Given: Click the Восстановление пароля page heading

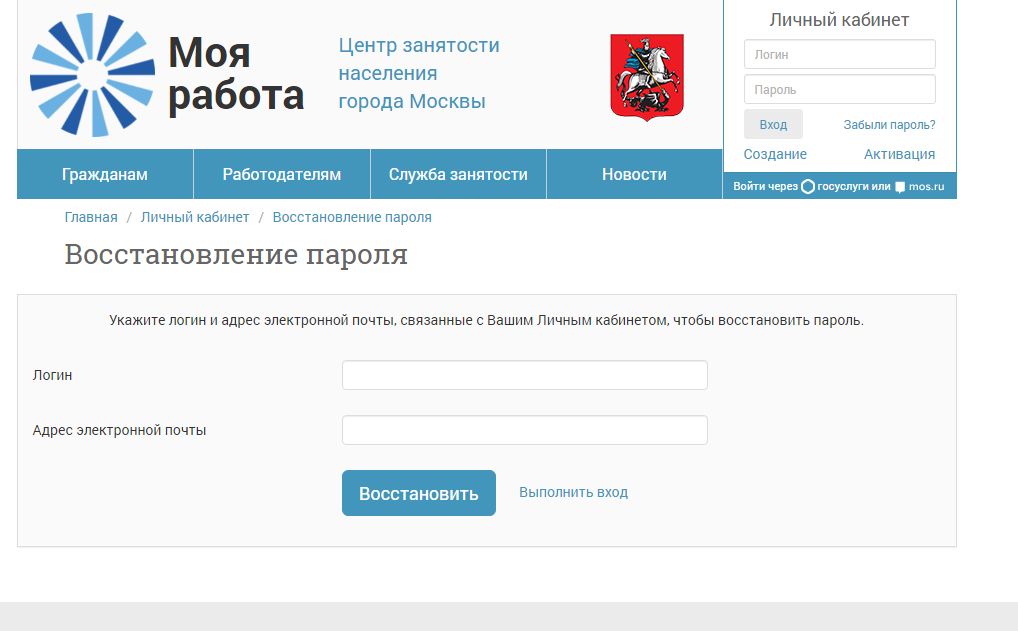Looking at the screenshot, I should pos(236,254).
